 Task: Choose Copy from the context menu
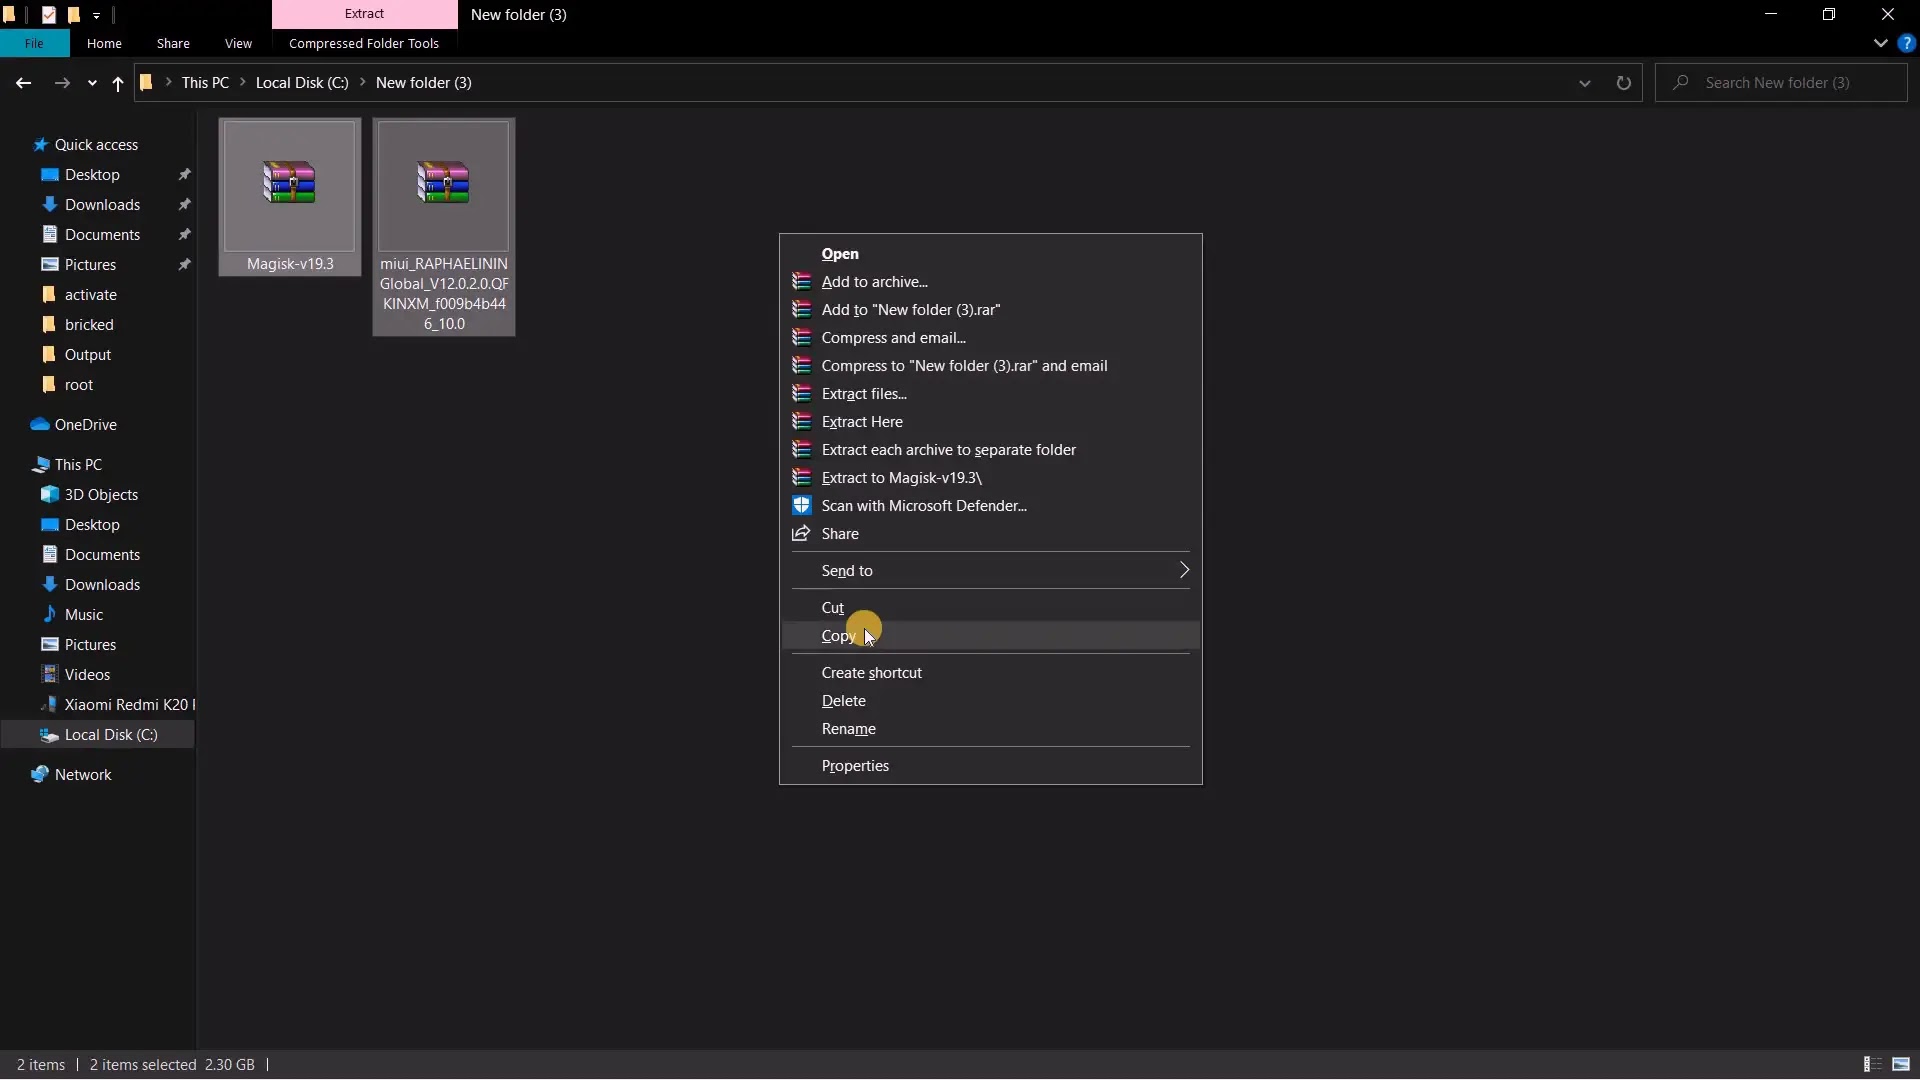coord(838,636)
